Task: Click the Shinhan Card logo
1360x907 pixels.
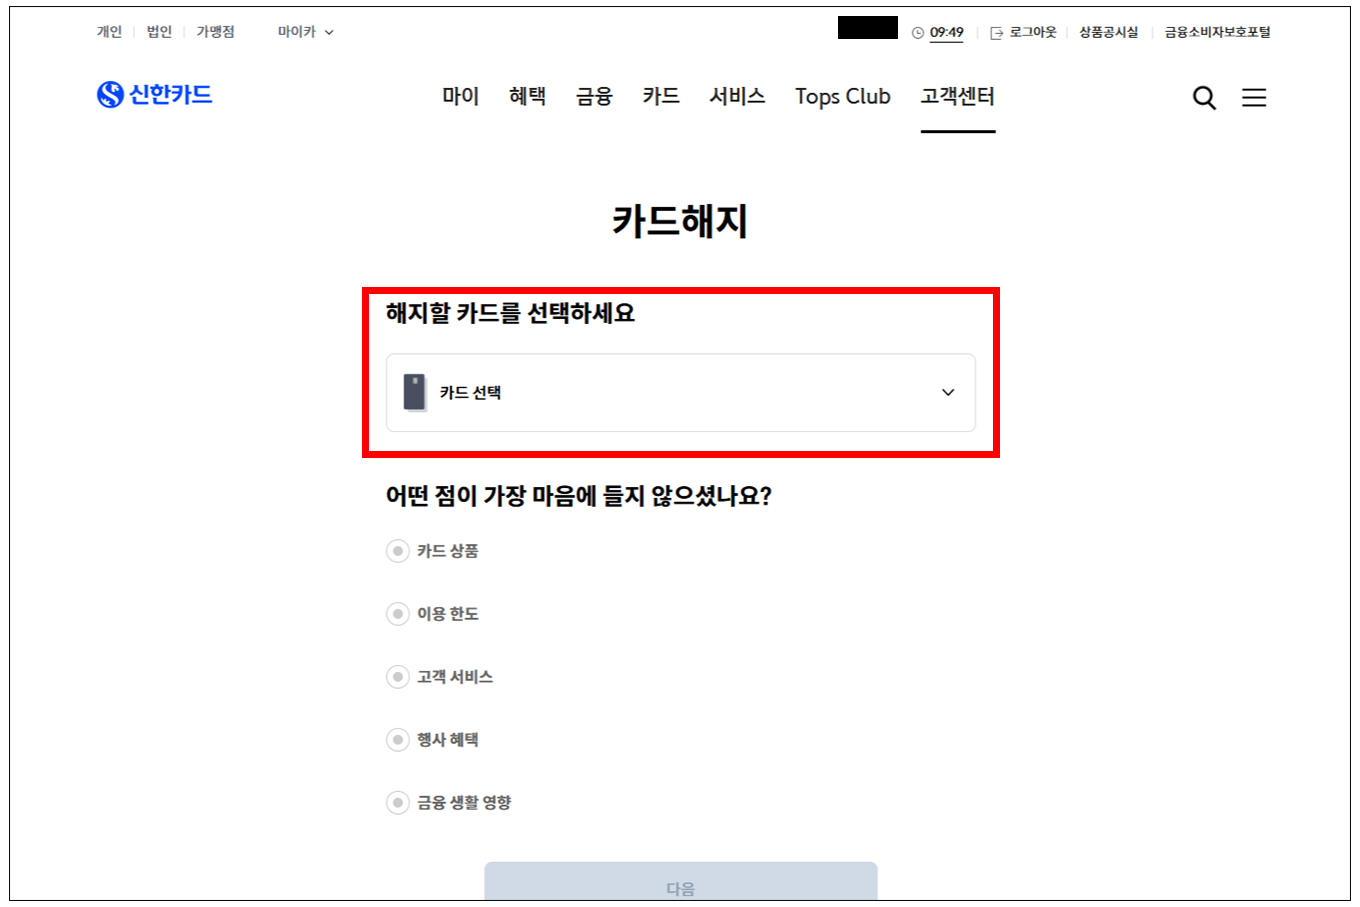Action: pos(155,95)
